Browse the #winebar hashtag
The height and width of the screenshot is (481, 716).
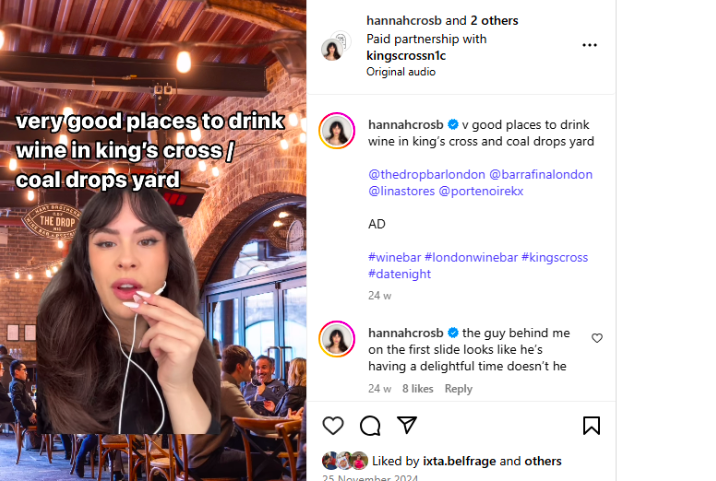[393, 257]
